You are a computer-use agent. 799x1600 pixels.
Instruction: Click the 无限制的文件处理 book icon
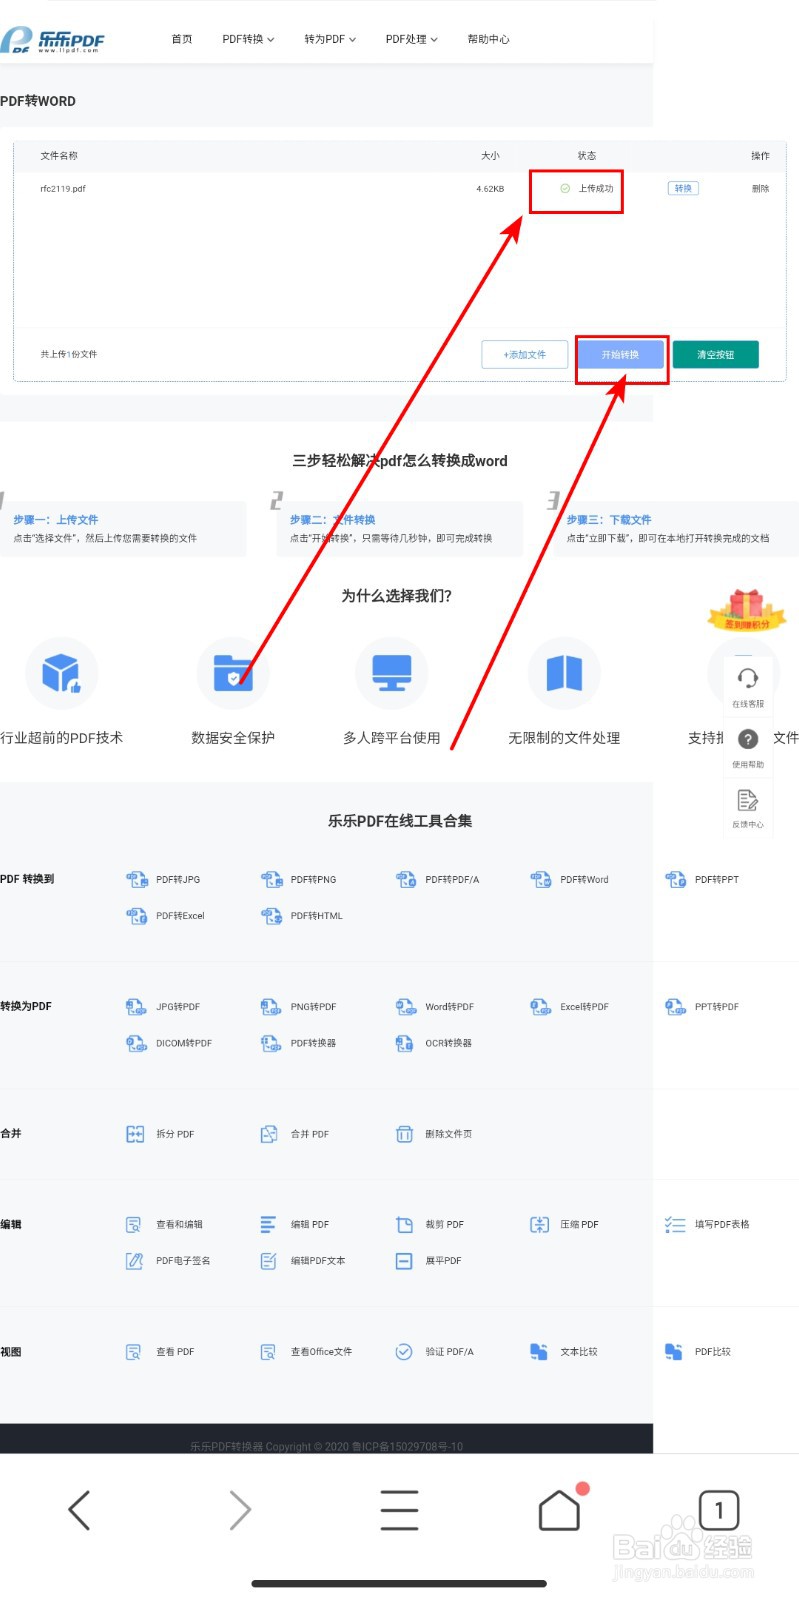[564, 673]
